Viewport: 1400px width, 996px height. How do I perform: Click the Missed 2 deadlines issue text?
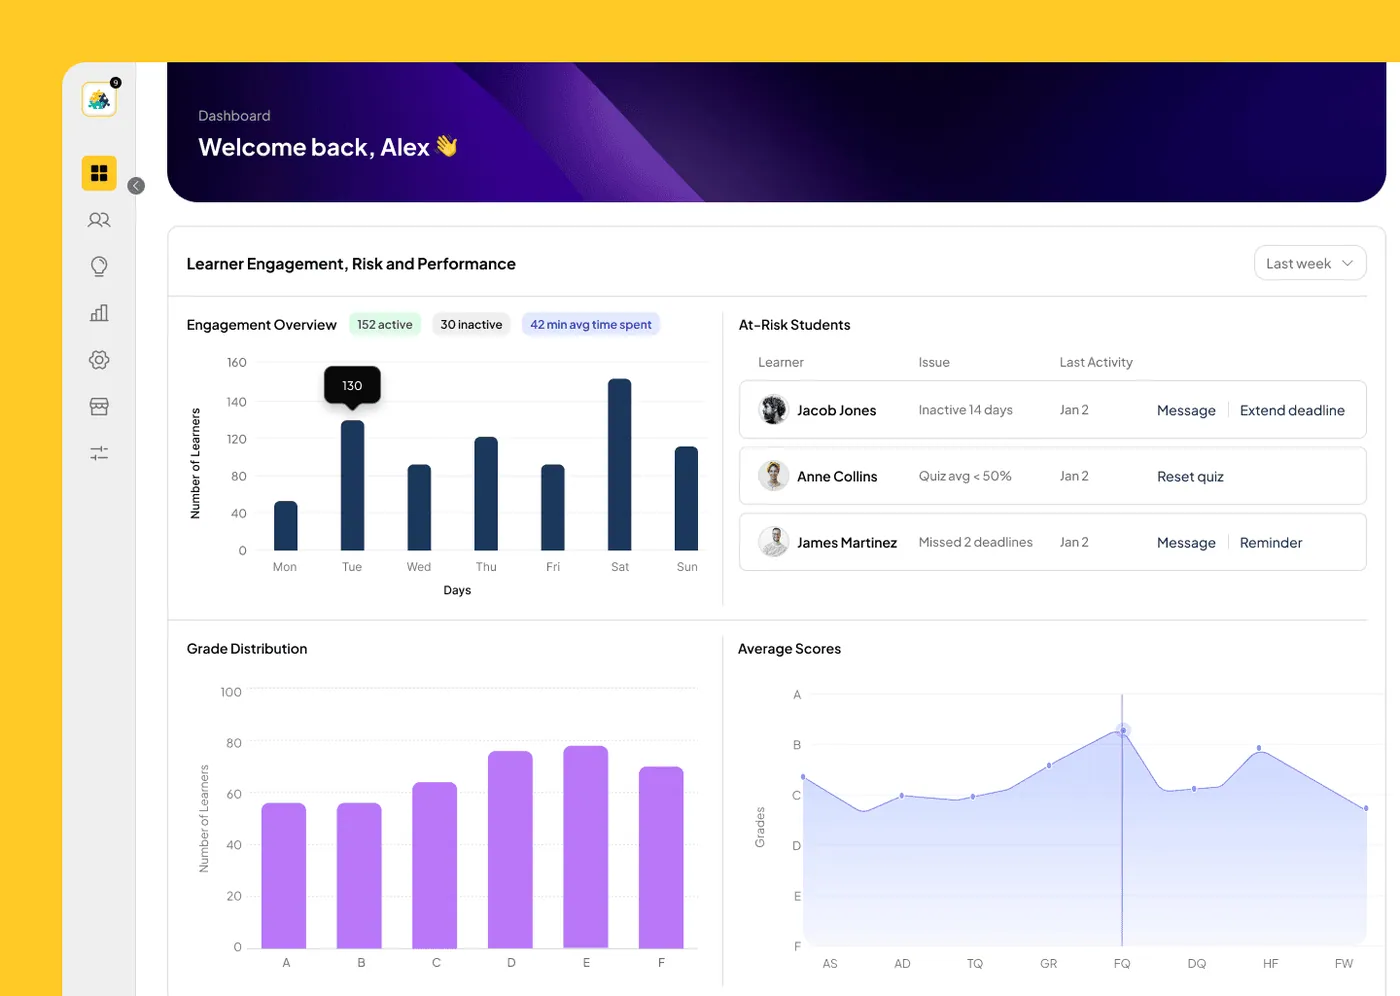click(976, 542)
